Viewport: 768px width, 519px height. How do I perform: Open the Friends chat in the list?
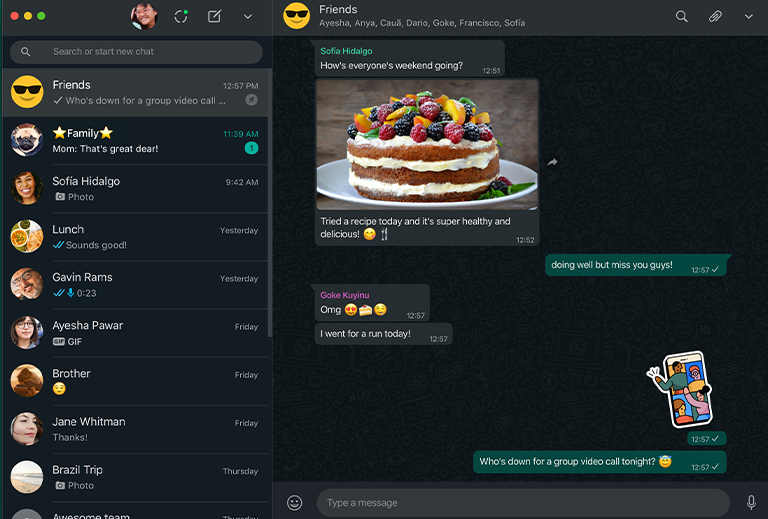point(137,92)
